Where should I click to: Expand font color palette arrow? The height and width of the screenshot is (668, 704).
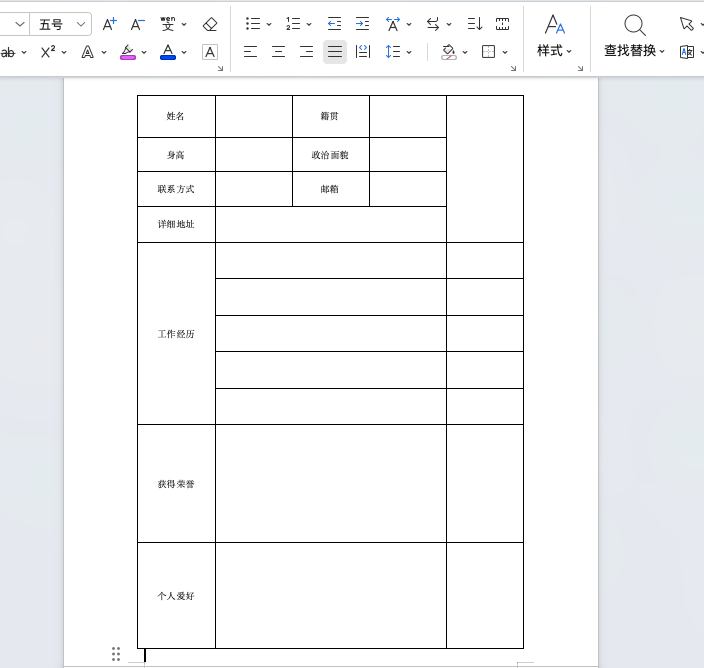[x=184, y=53]
